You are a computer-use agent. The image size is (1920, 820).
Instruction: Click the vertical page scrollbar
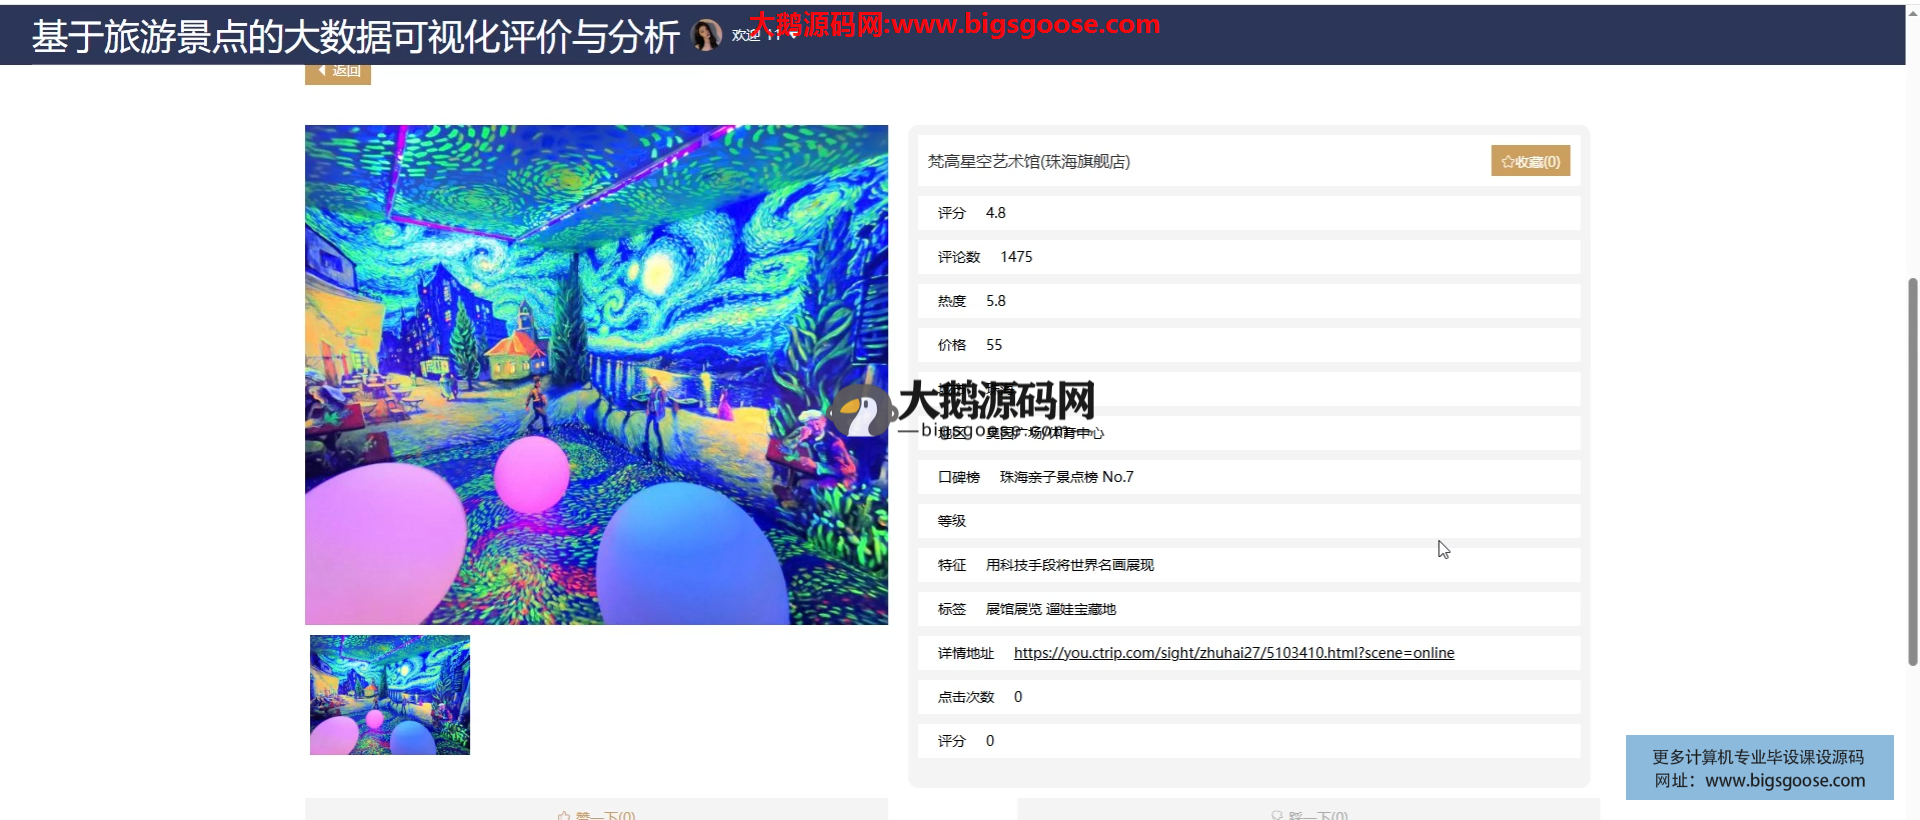(1912, 470)
